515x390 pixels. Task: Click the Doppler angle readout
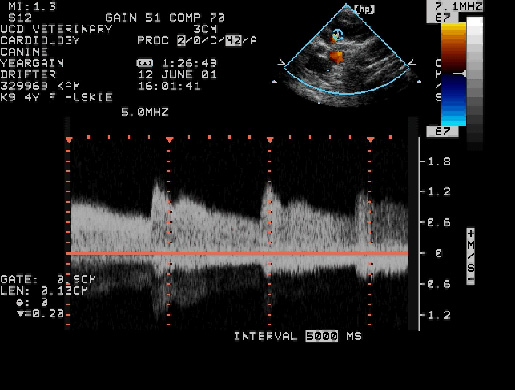click(32, 302)
